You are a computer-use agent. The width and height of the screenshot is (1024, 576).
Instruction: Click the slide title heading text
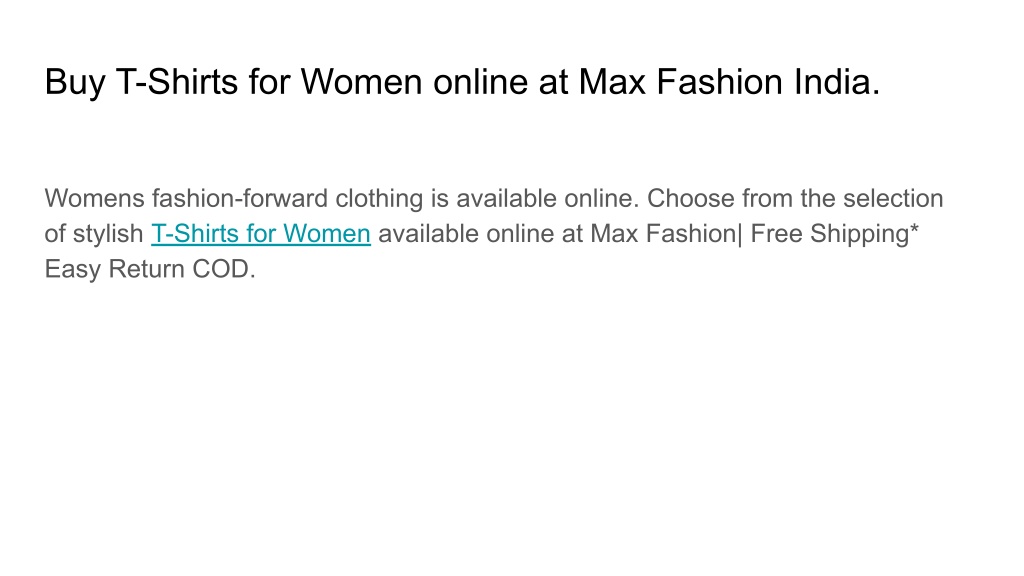point(462,82)
